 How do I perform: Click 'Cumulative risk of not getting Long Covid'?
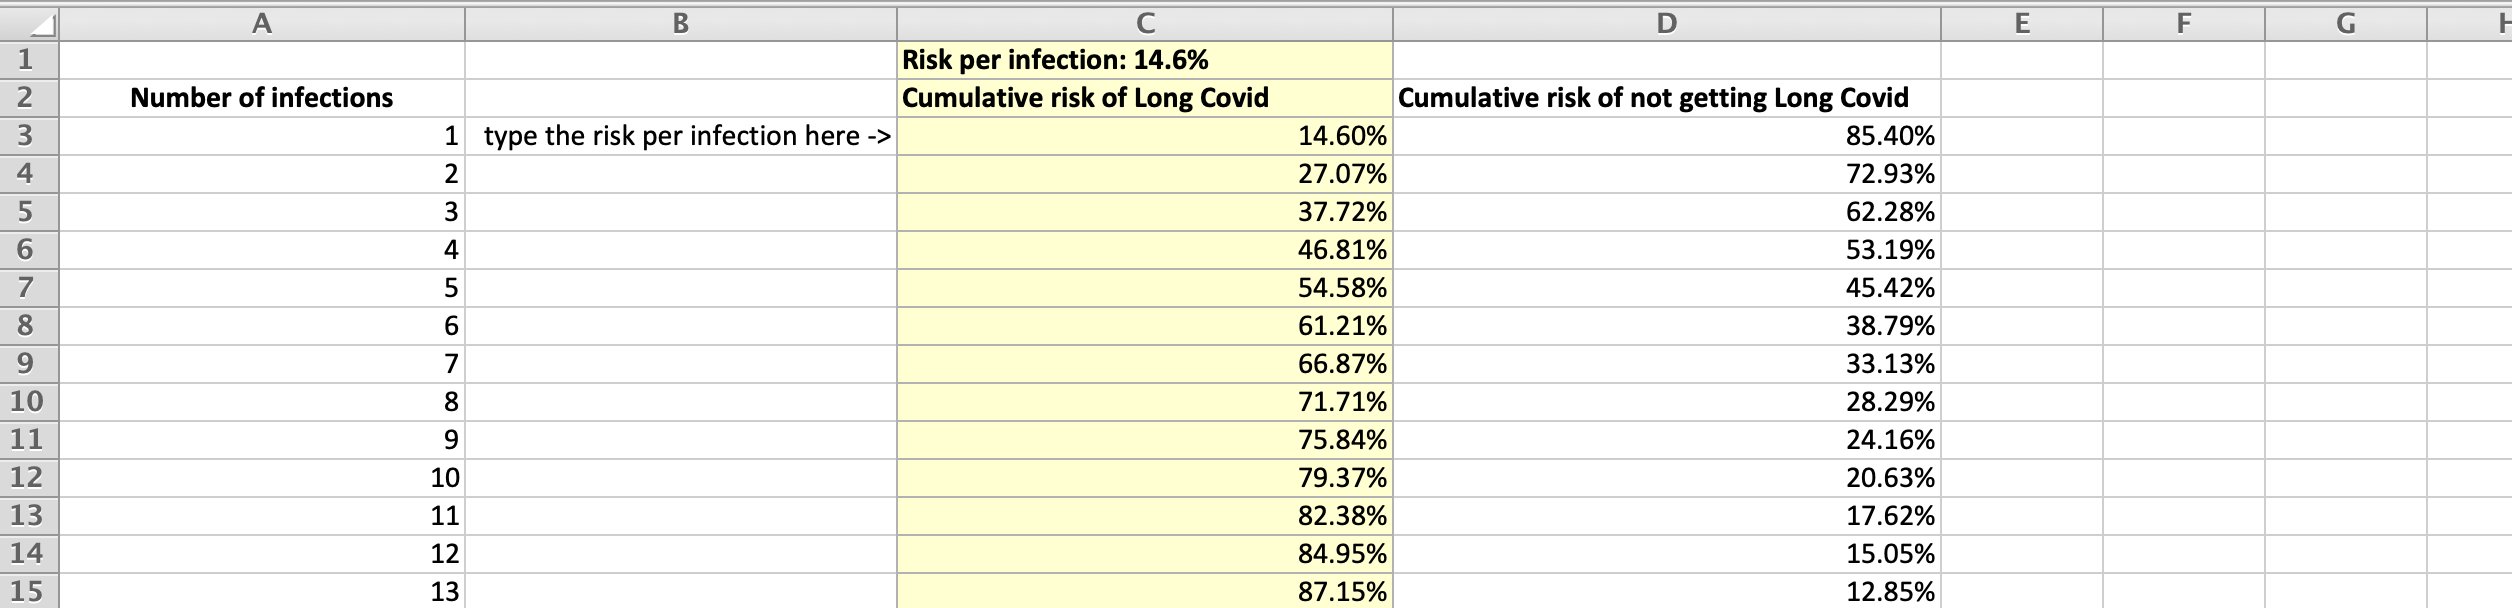(x=1666, y=98)
